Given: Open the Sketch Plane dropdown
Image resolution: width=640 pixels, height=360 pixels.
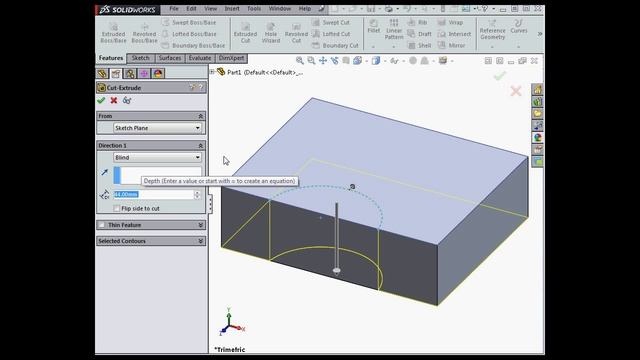Looking at the screenshot, I should 157,128.
